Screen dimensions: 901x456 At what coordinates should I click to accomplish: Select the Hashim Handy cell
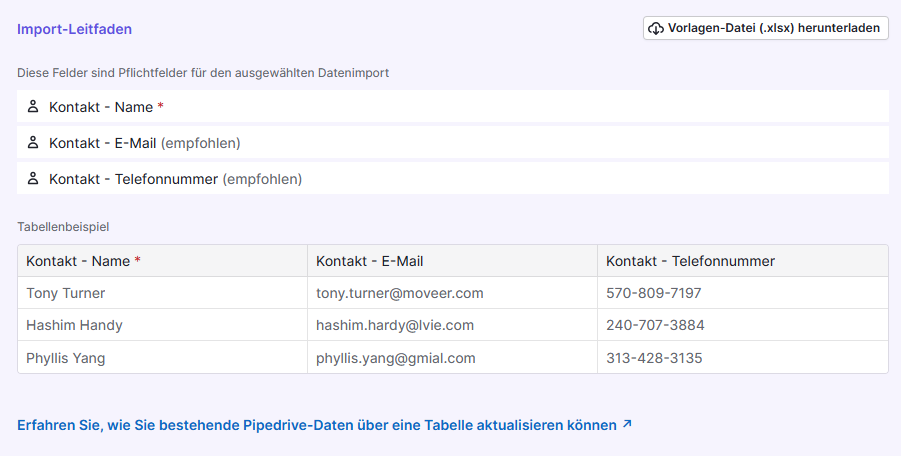click(x=74, y=325)
